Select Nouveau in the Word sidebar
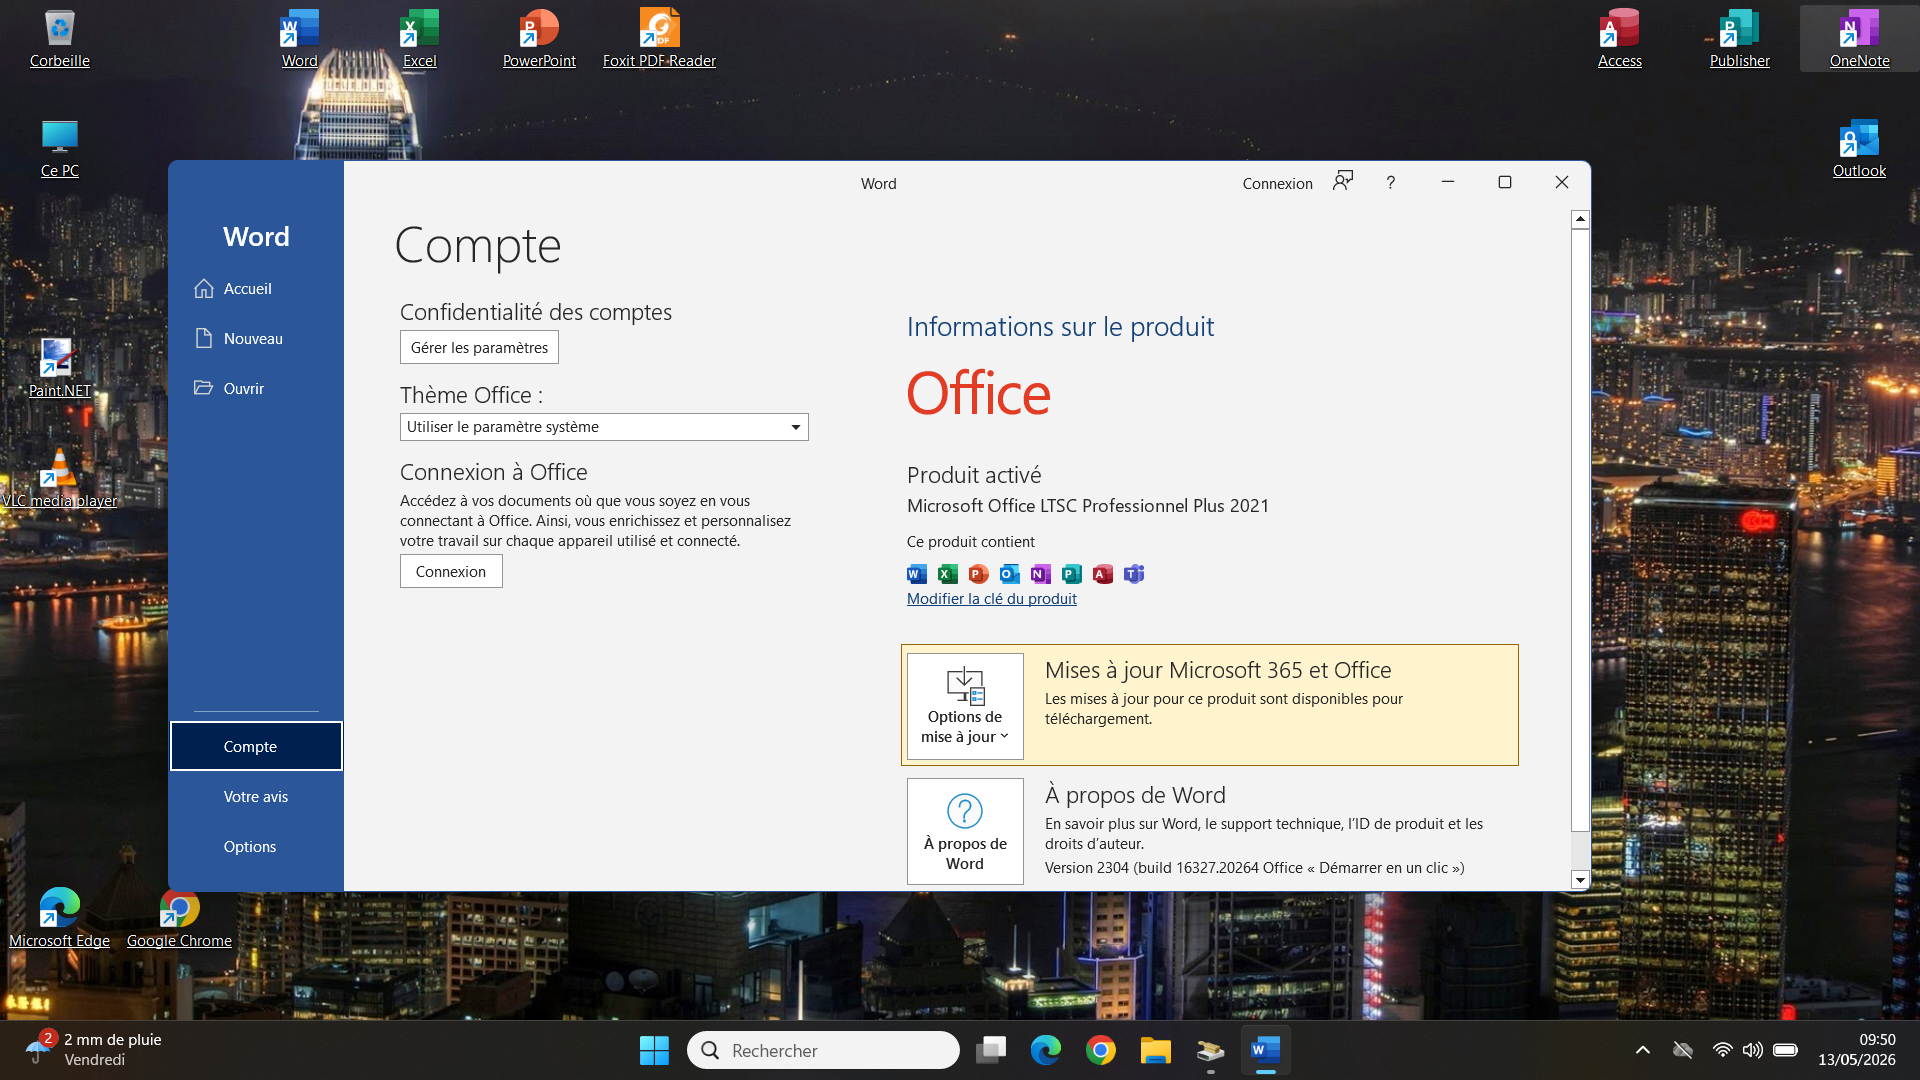1920x1080 pixels. [256, 338]
